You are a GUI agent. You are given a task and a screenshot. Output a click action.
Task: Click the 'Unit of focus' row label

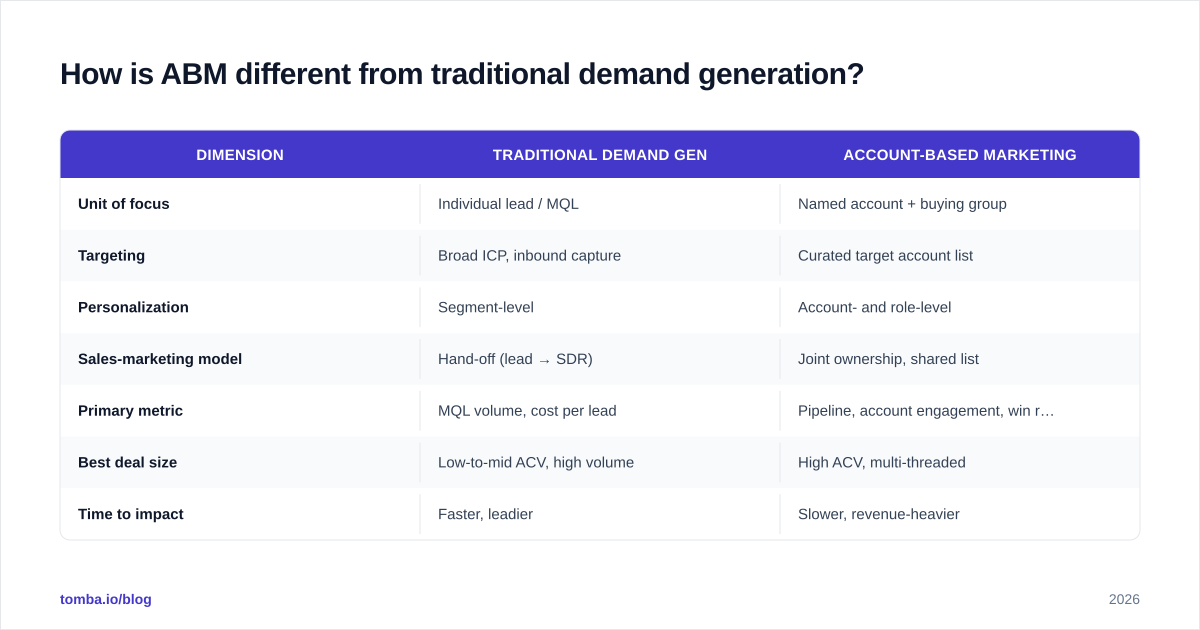click(x=124, y=204)
